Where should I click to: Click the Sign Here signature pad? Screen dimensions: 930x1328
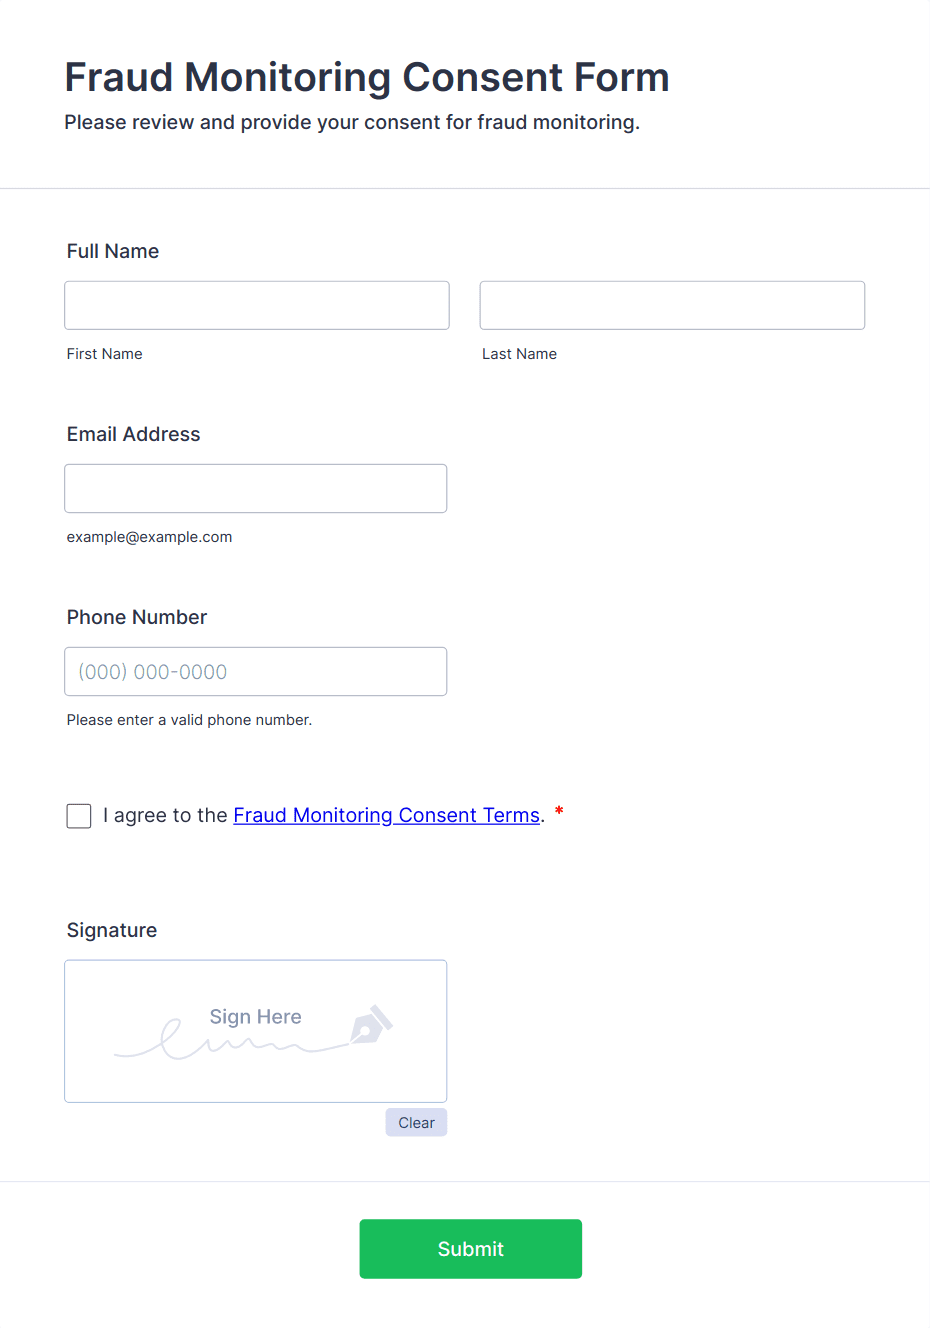[x=256, y=1031]
